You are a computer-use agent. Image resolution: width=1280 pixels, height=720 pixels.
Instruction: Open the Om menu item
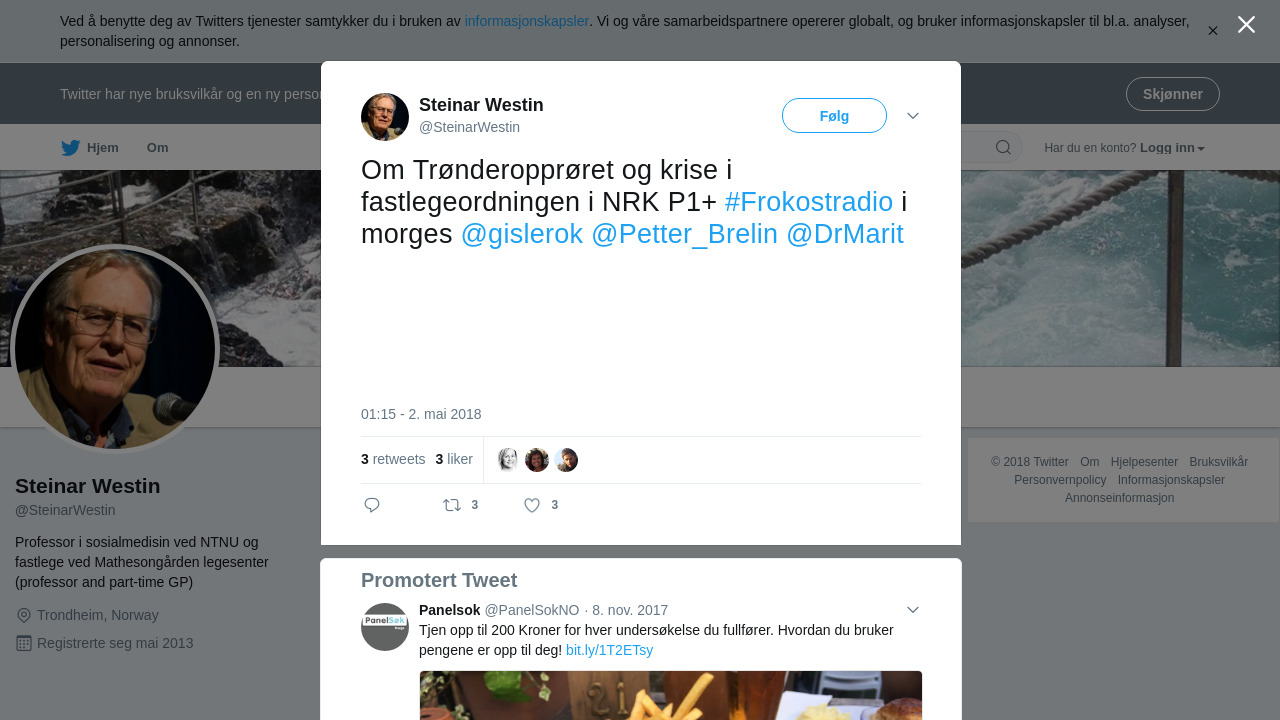(158, 148)
